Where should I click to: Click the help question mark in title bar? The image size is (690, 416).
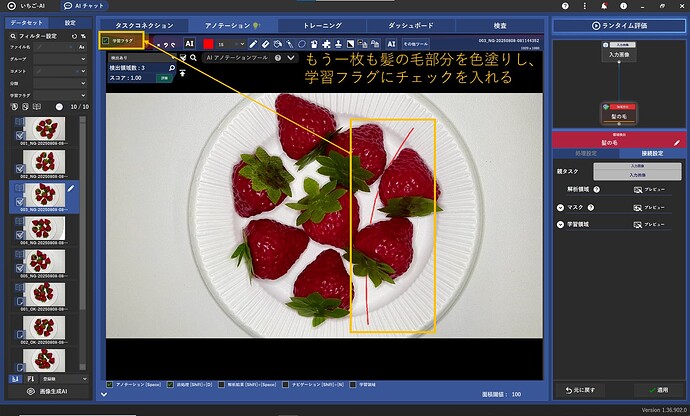(x=565, y=6)
